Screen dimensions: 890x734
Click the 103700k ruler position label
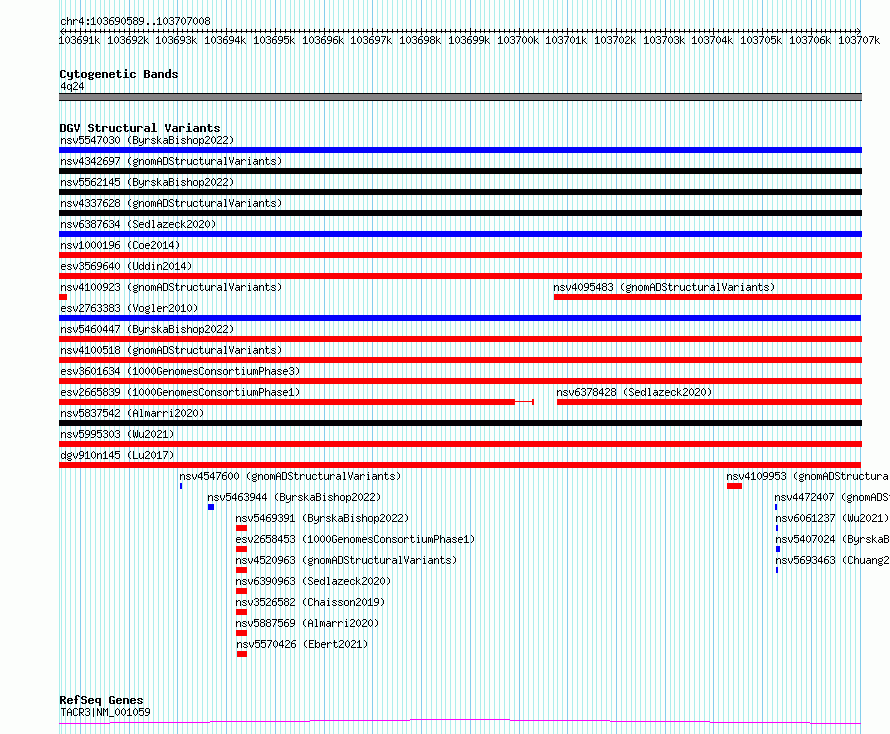[x=518, y=40]
